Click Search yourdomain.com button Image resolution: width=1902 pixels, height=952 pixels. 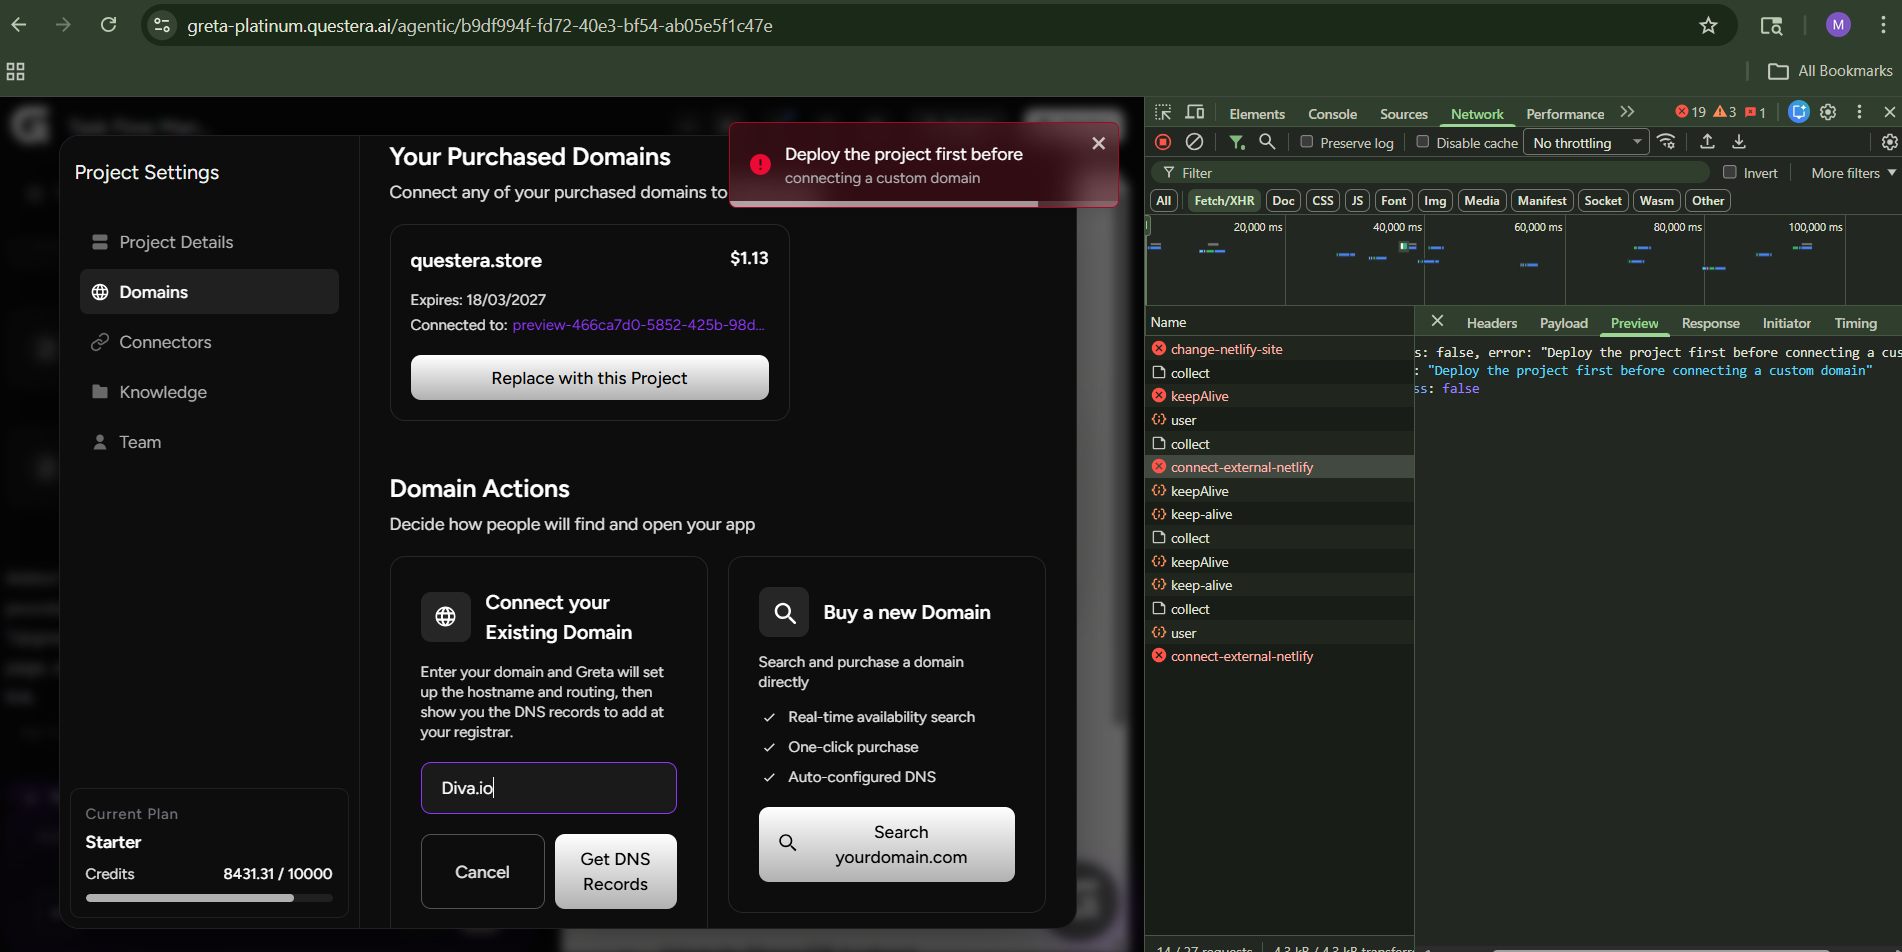pyautogui.click(x=886, y=845)
